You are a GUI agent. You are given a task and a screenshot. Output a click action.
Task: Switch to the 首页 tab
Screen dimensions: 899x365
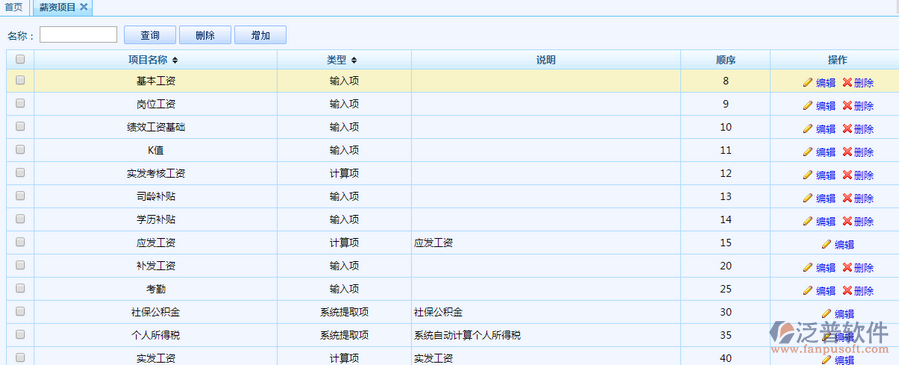14,7
